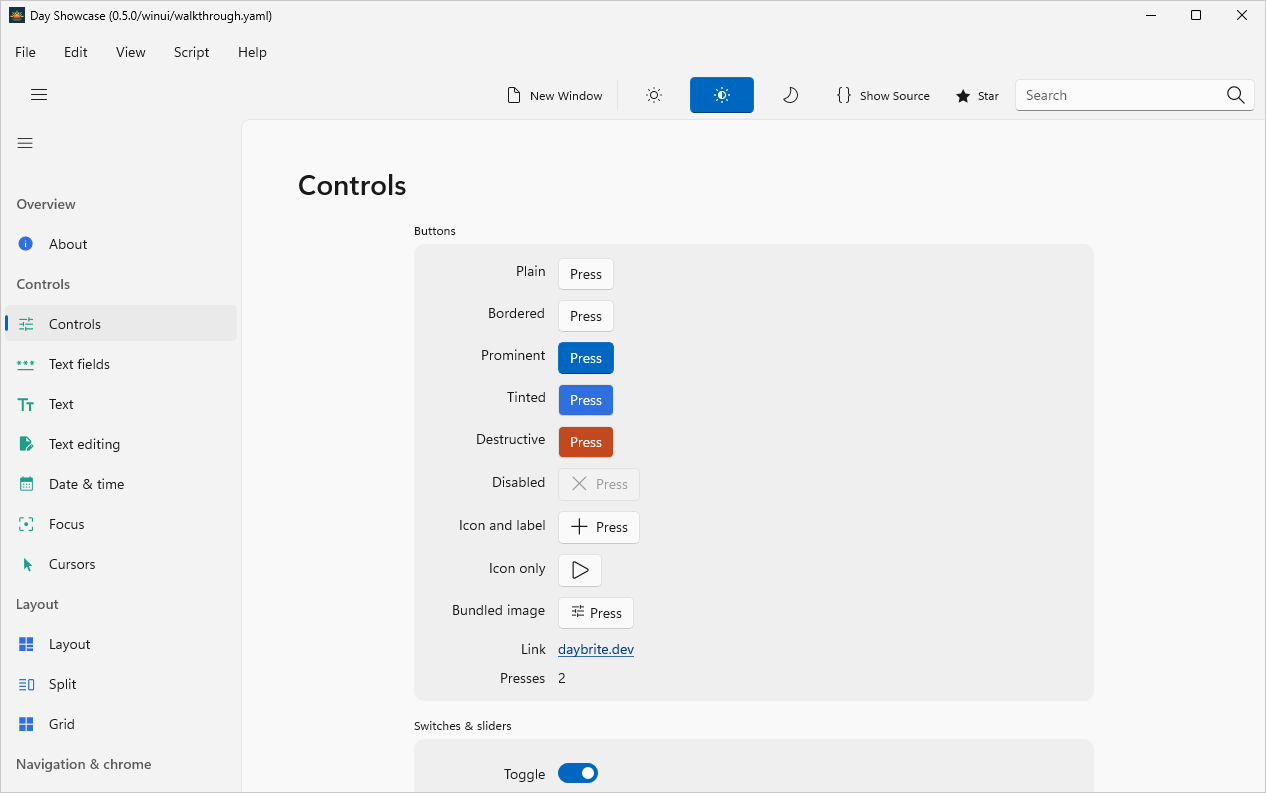
Task: Open the Script menu
Action: 191,52
